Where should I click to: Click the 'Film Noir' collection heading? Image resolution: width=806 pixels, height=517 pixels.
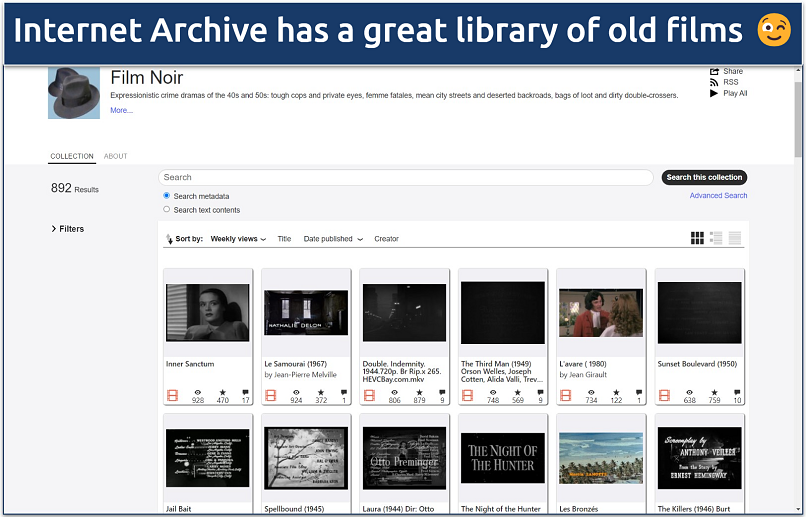point(146,78)
